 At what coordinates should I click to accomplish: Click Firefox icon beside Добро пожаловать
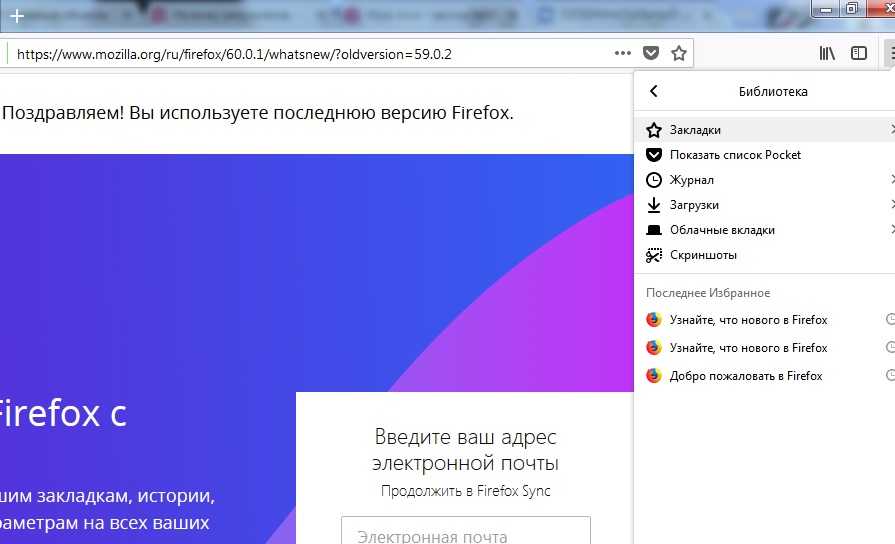(x=654, y=376)
